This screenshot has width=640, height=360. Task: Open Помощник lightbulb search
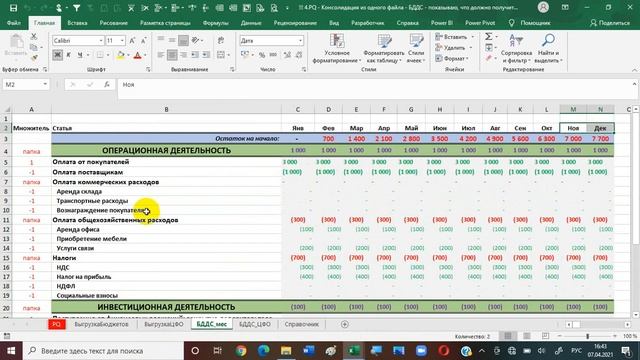[x=530, y=23]
